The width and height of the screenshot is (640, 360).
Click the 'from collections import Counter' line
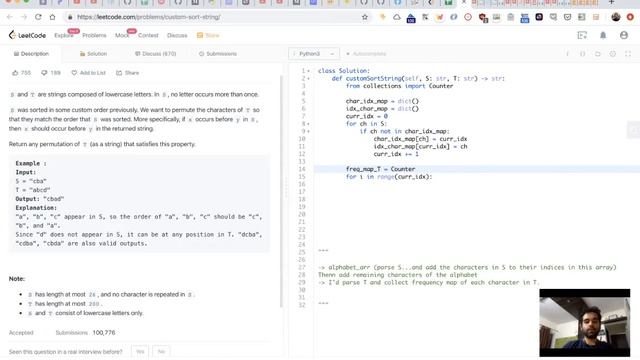399,86
